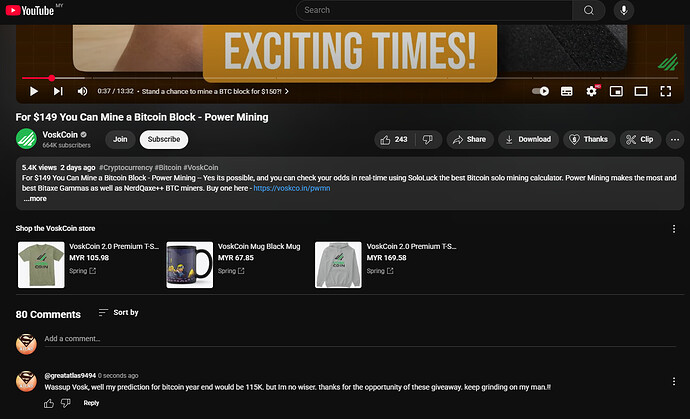Send Thanks to the creator
The image size is (690, 419).
point(589,140)
